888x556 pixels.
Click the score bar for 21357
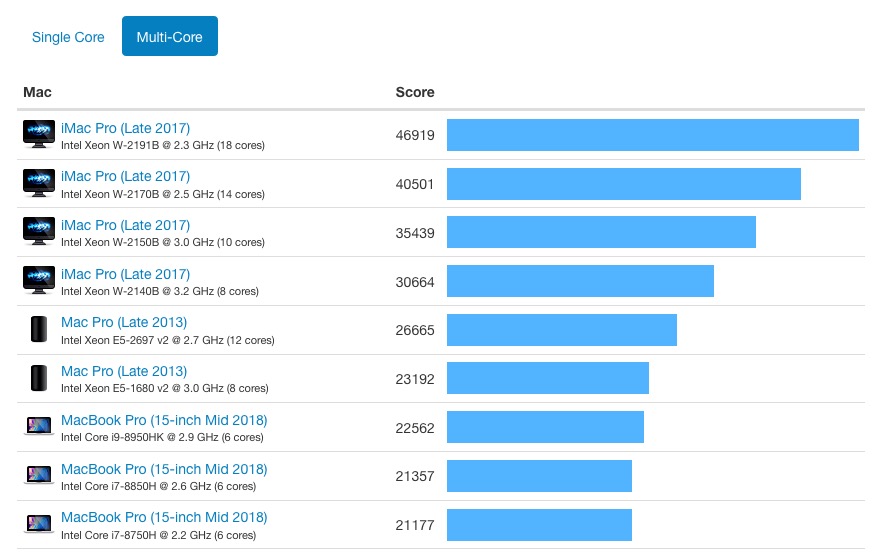[x=539, y=476]
